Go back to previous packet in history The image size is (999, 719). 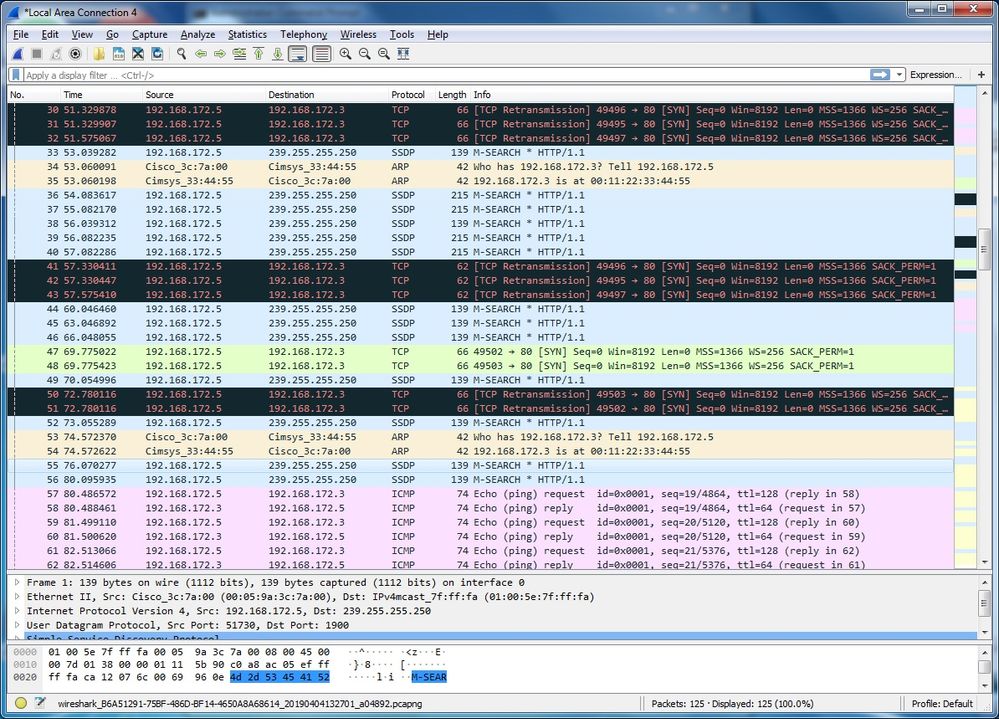click(201, 54)
